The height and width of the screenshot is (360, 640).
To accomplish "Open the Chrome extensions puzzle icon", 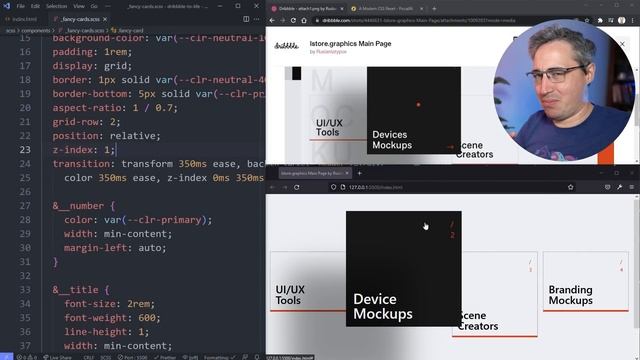I will pyautogui.click(x=600, y=20).
